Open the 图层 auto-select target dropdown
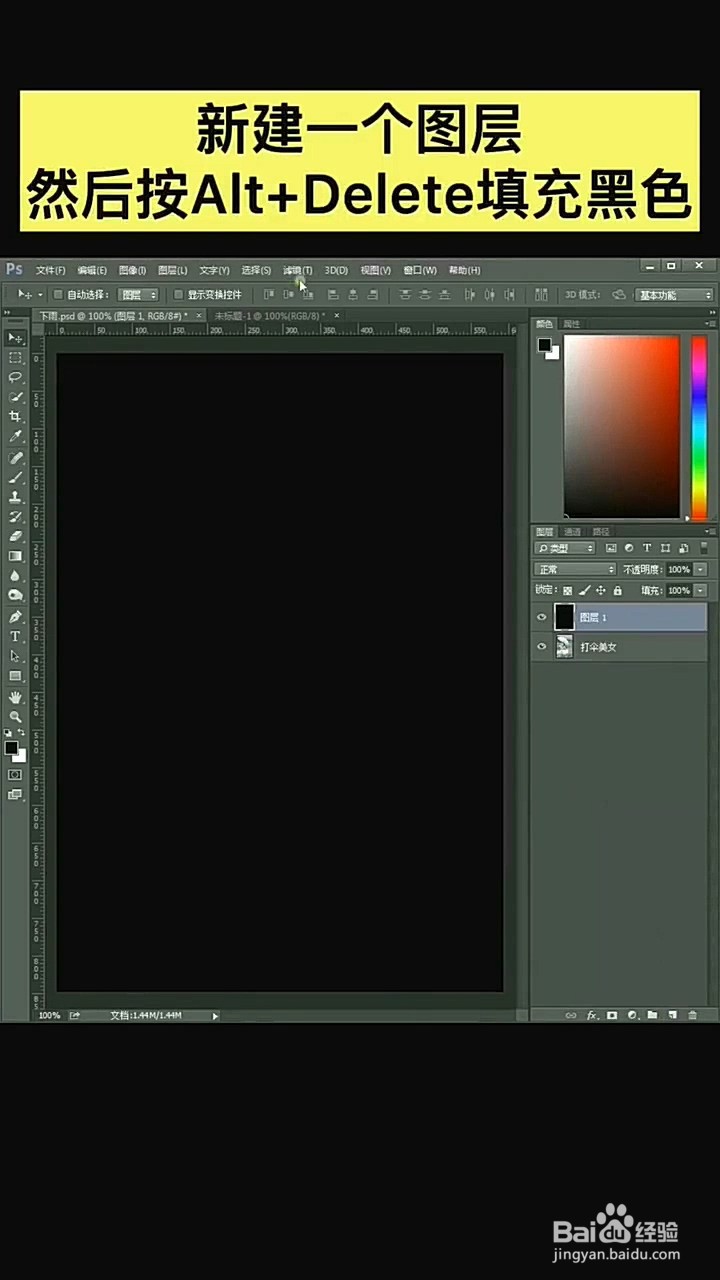Viewport: 720px width, 1280px height. coord(138,295)
